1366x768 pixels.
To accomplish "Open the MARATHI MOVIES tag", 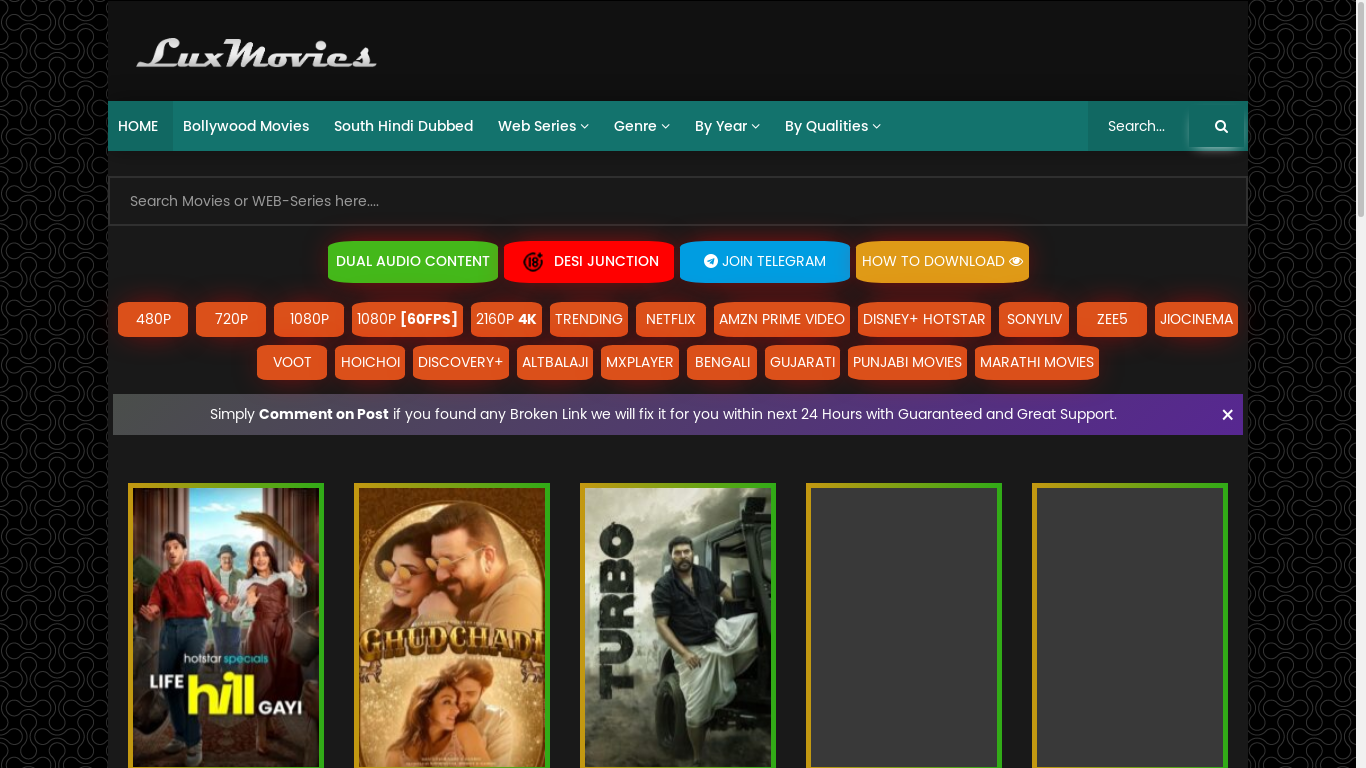I will (1037, 362).
